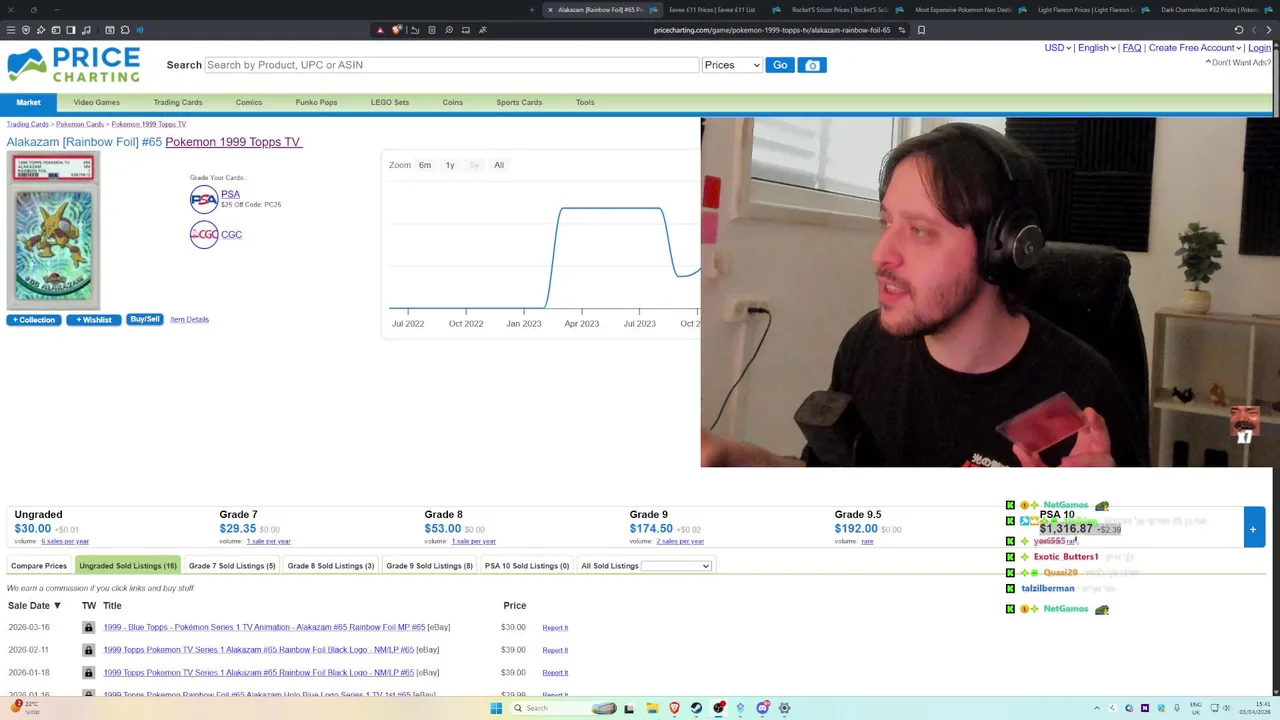Image resolution: width=1280 pixels, height=720 pixels.
Task: Click the browser forward arrow icon
Action: 1269,30
